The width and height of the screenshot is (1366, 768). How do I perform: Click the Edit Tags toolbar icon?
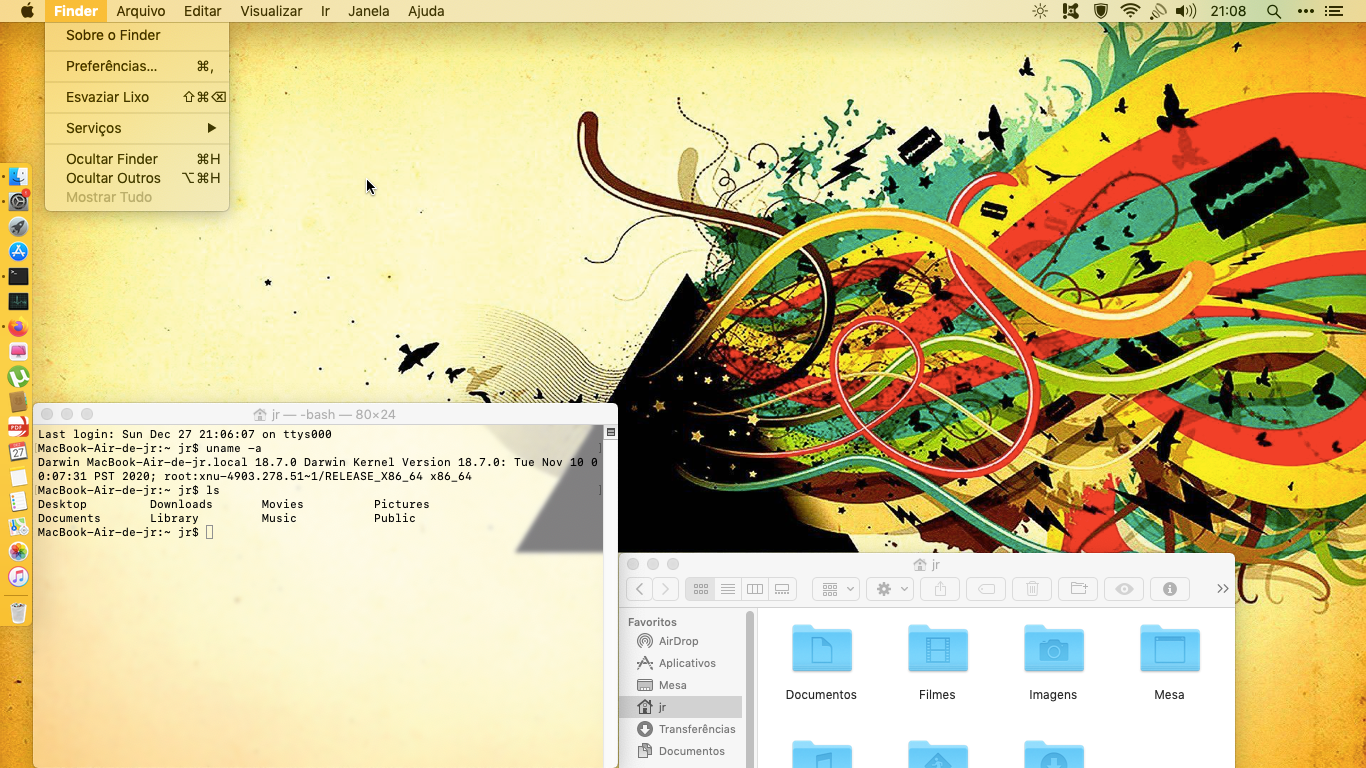click(986, 589)
